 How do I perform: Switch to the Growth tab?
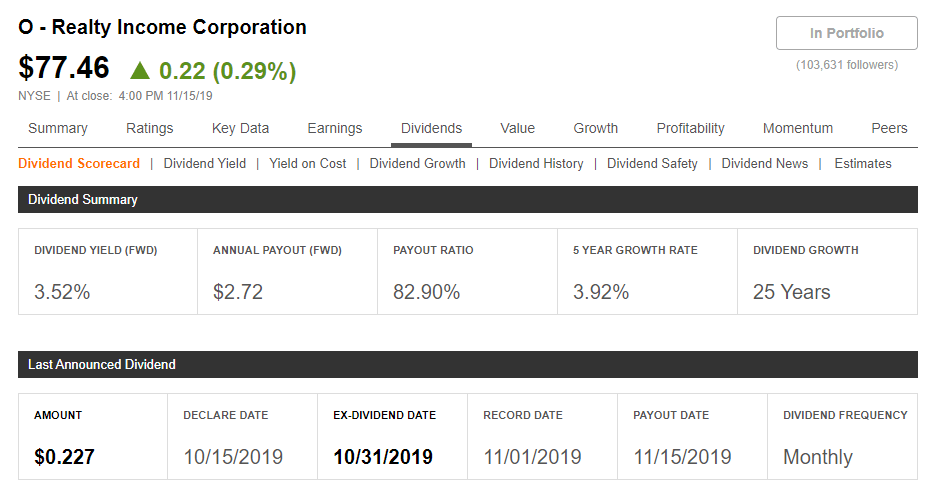pyautogui.click(x=595, y=128)
